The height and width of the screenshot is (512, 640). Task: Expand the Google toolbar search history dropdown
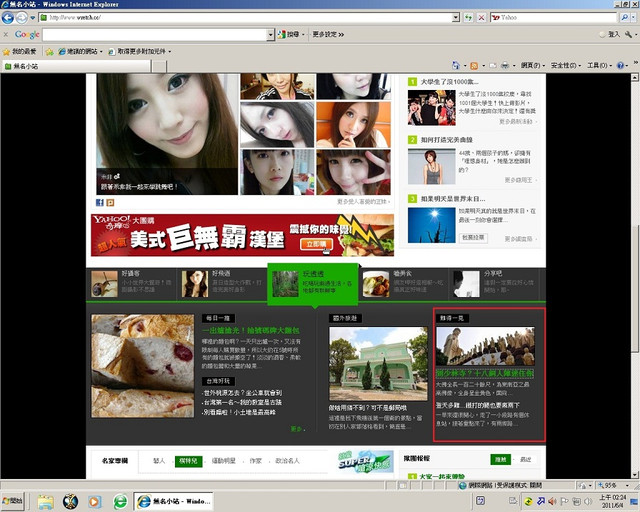pos(270,35)
